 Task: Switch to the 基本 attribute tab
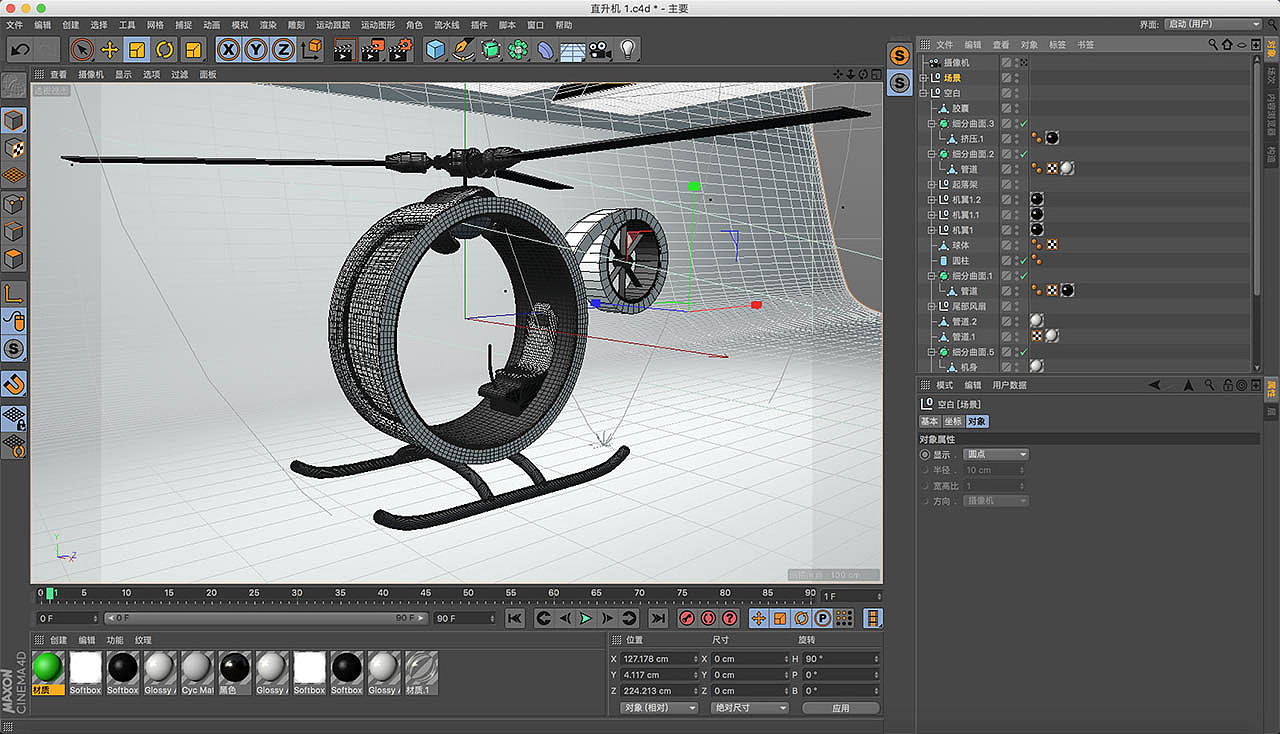tap(930, 421)
